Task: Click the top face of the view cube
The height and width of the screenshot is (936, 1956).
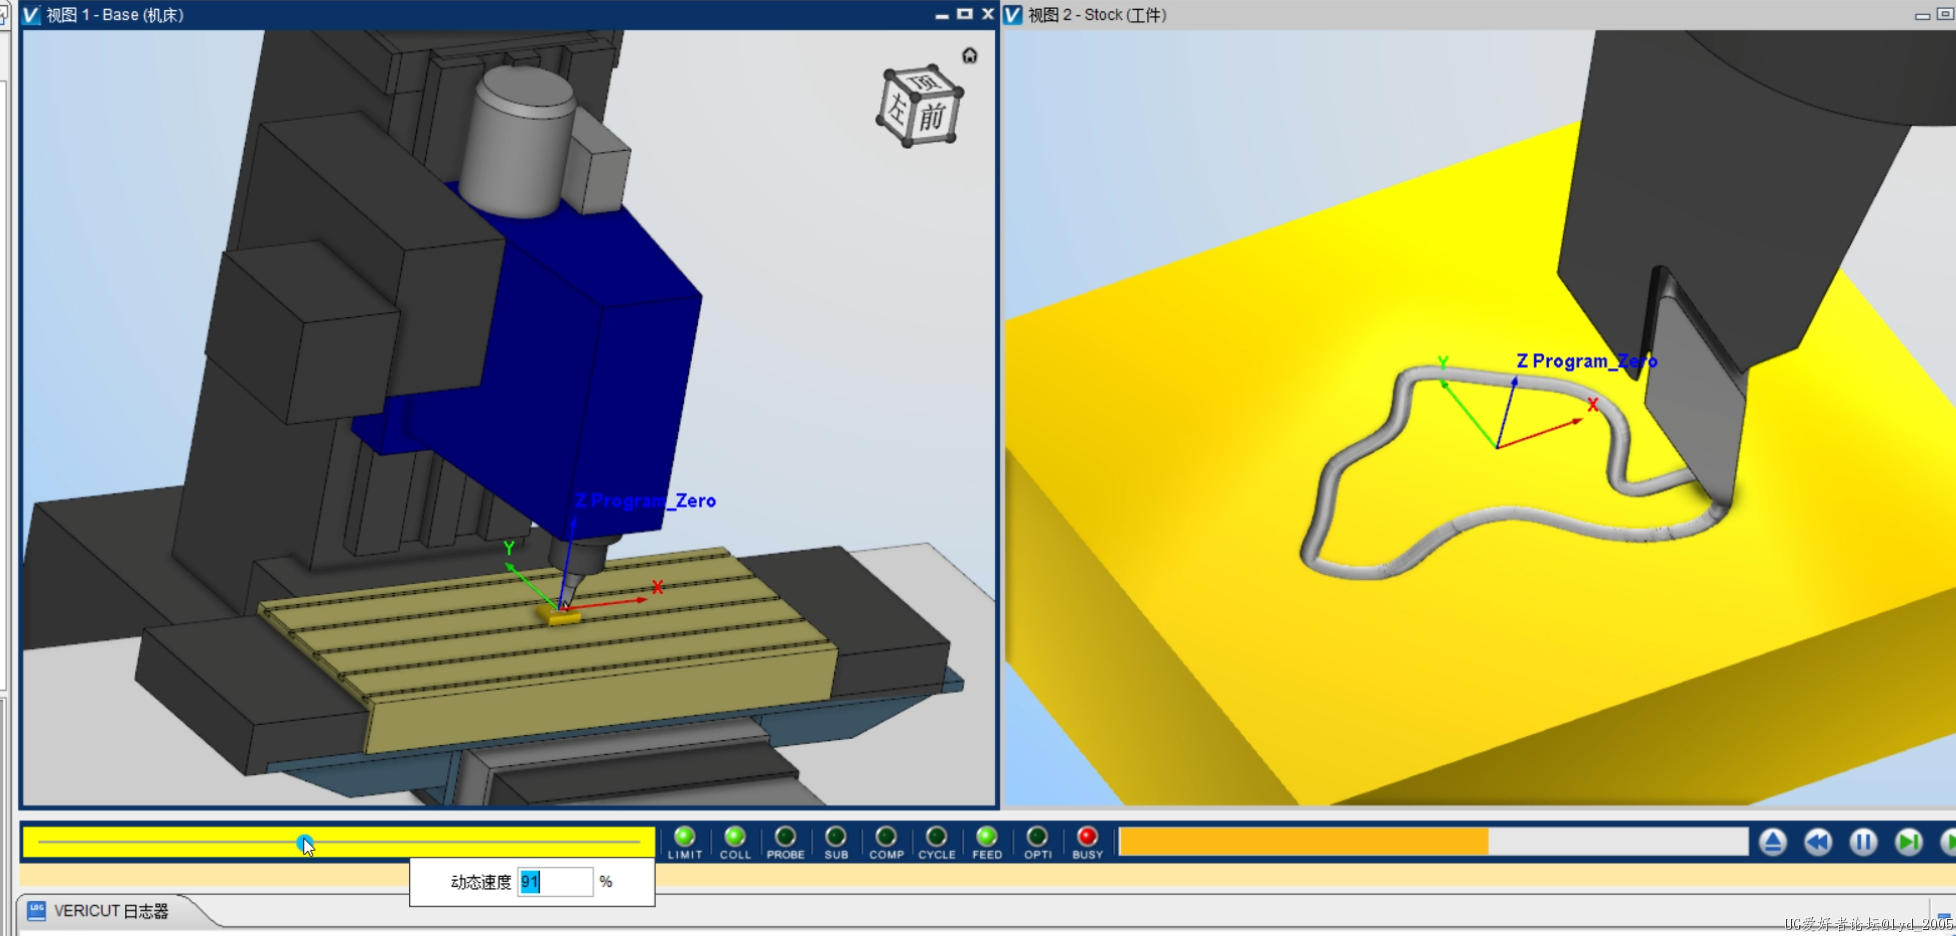Action: (x=922, y=81)
